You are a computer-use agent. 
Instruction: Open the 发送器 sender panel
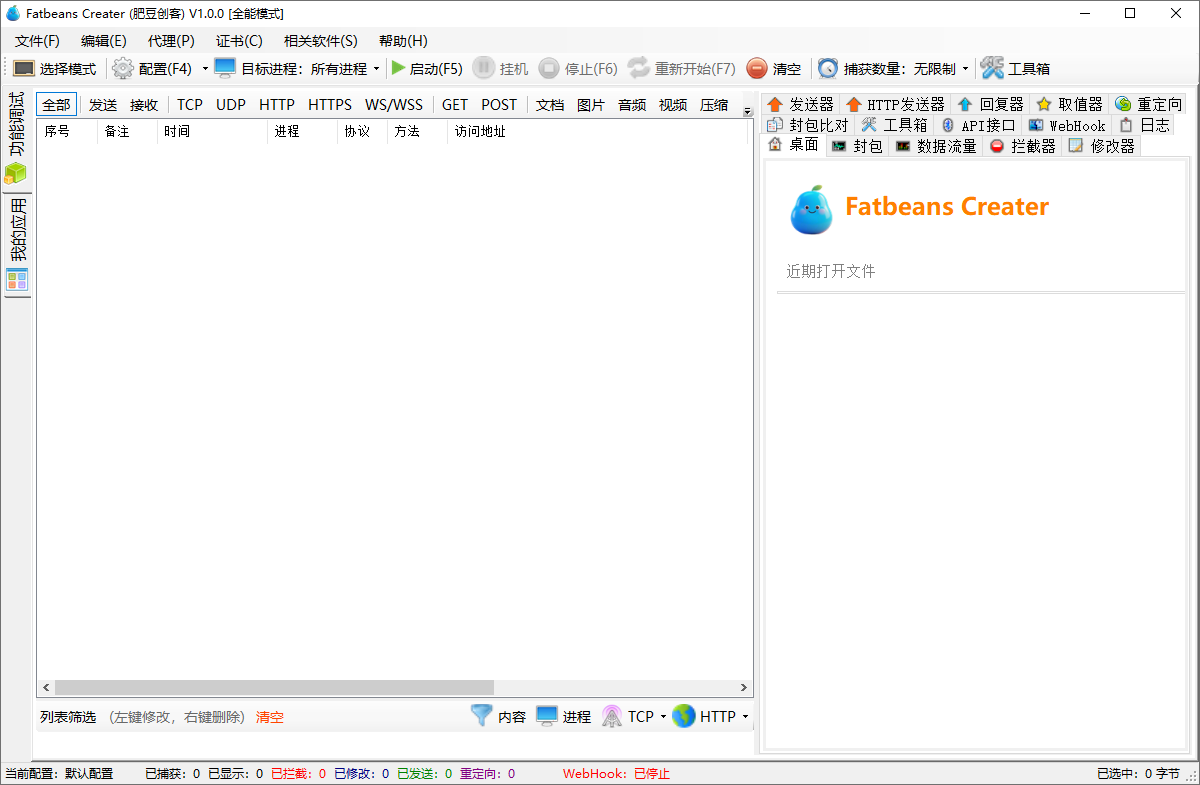tap(800, 103)
